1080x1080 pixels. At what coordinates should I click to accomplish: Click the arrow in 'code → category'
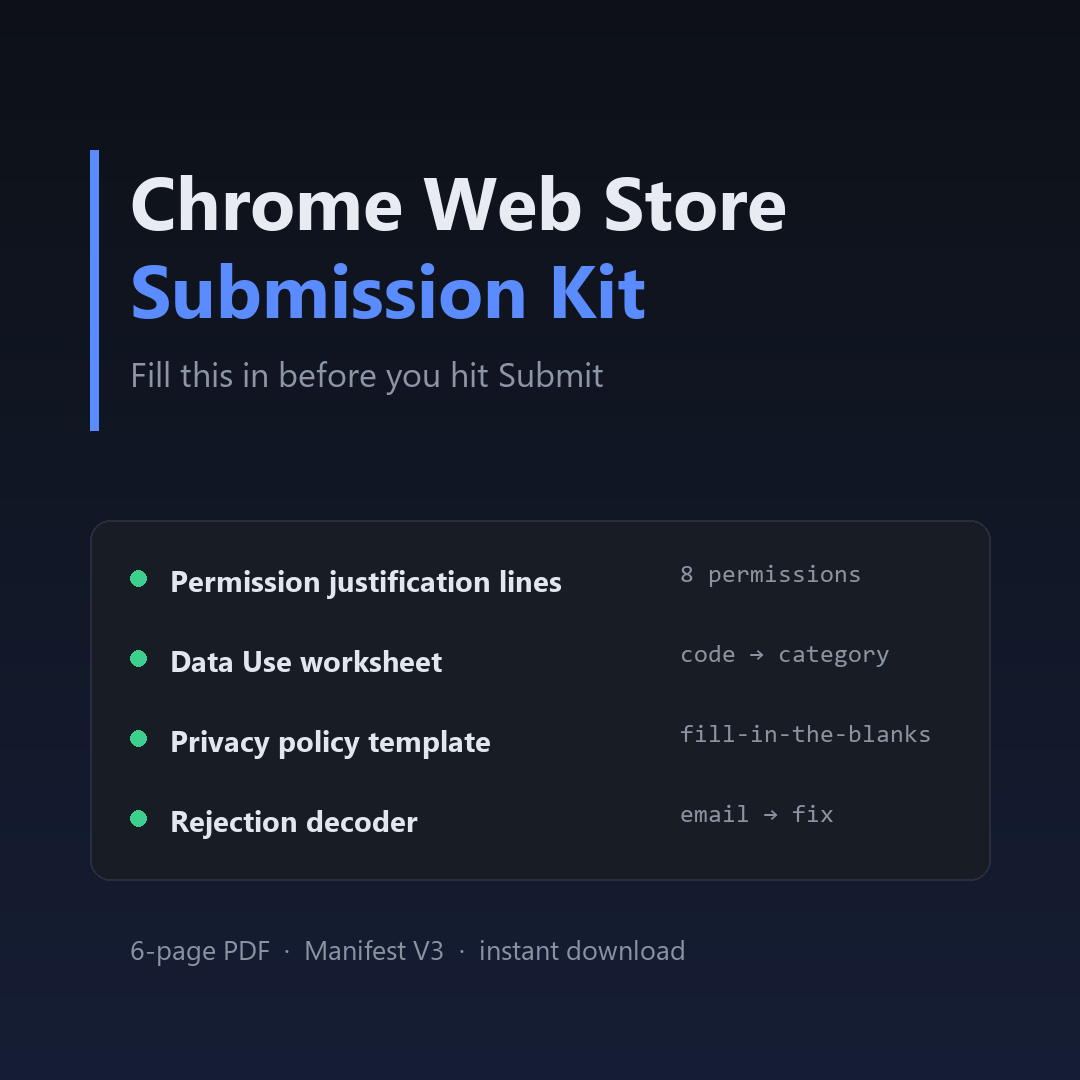(756, 655)
